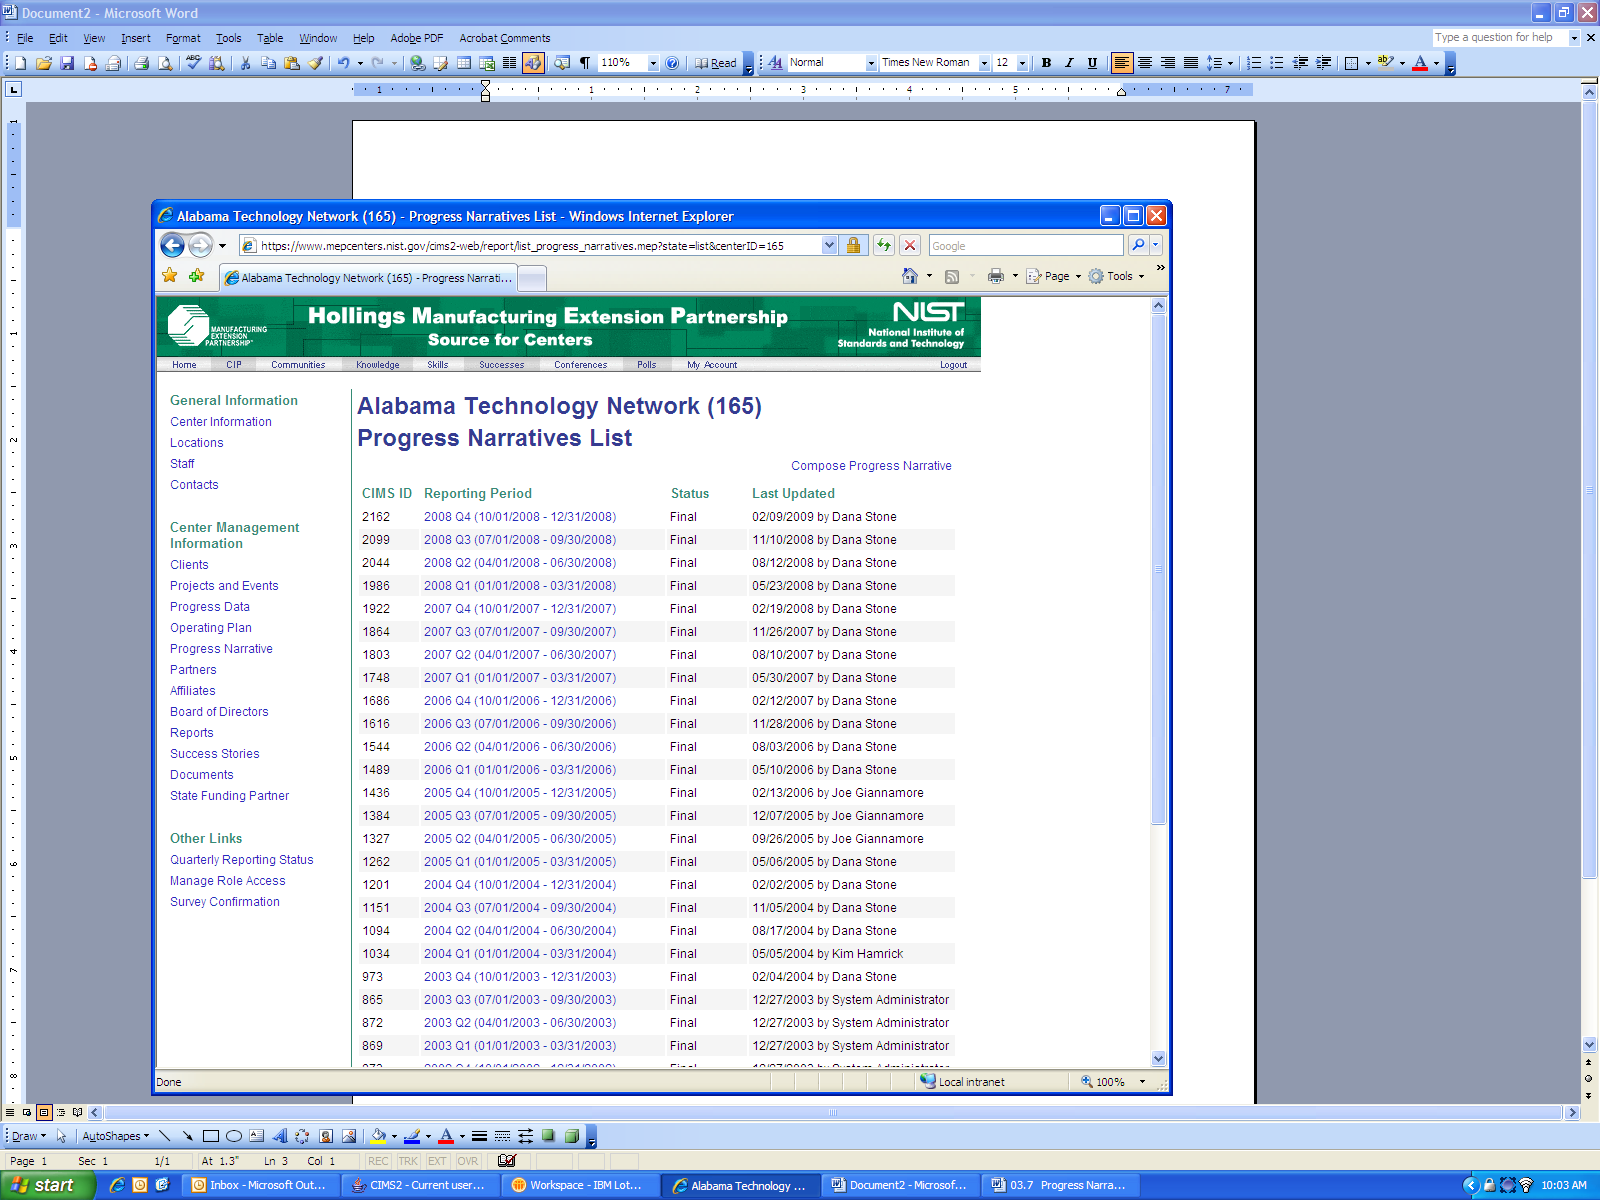Open Word's Format menu
Viewport: 1600px width, 1200px height.
pyautogui.click(x=183, y=38)
